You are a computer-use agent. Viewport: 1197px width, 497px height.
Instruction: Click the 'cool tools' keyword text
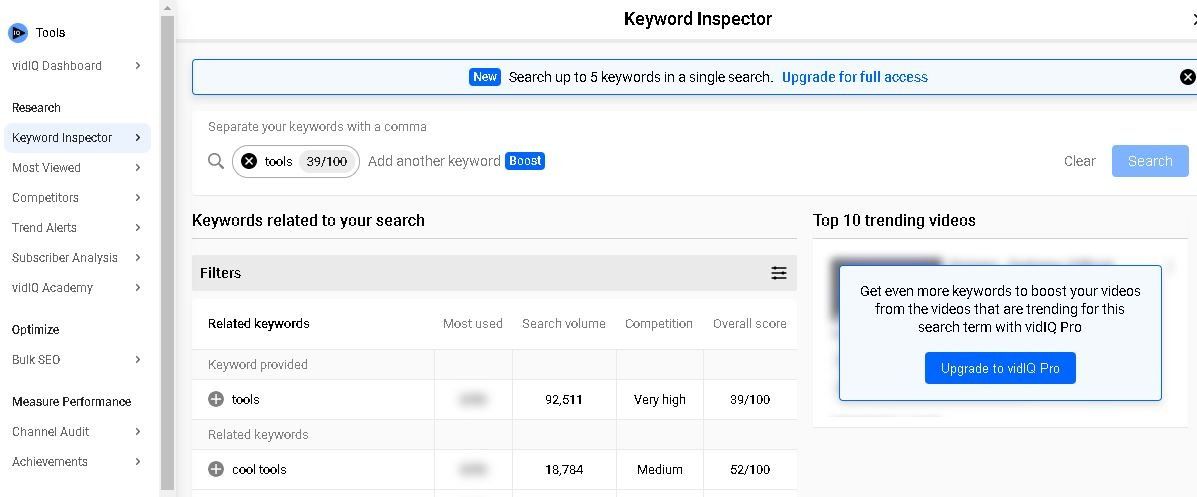click(x=259, y=470)
